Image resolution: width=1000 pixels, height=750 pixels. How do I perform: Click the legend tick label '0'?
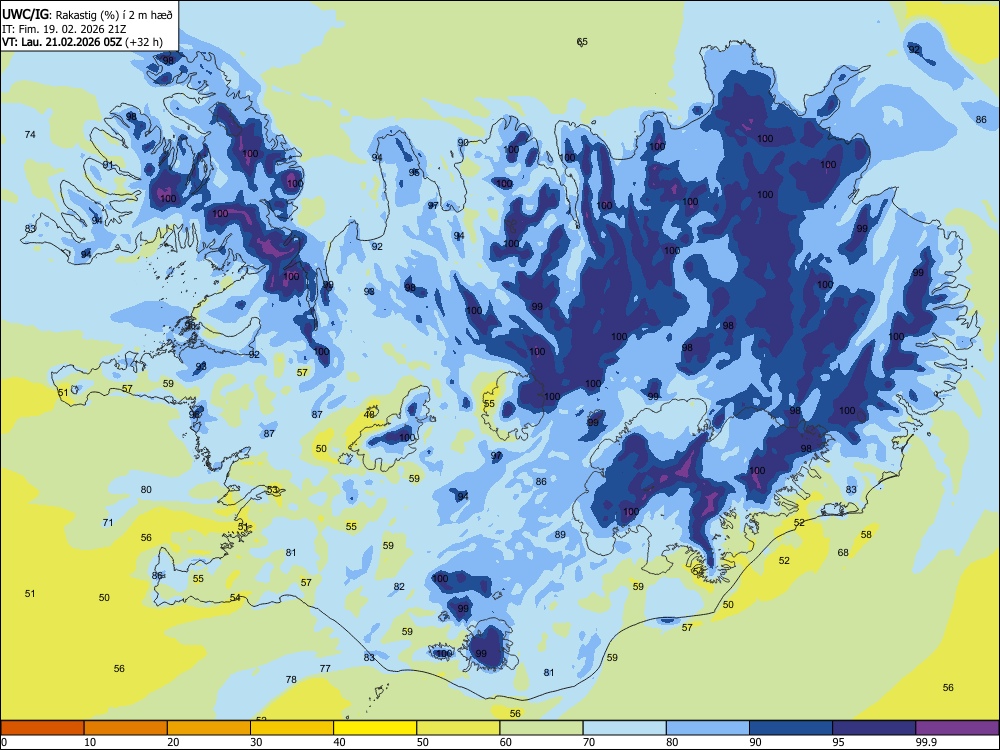pyautogui.click(x=4, y=742)
